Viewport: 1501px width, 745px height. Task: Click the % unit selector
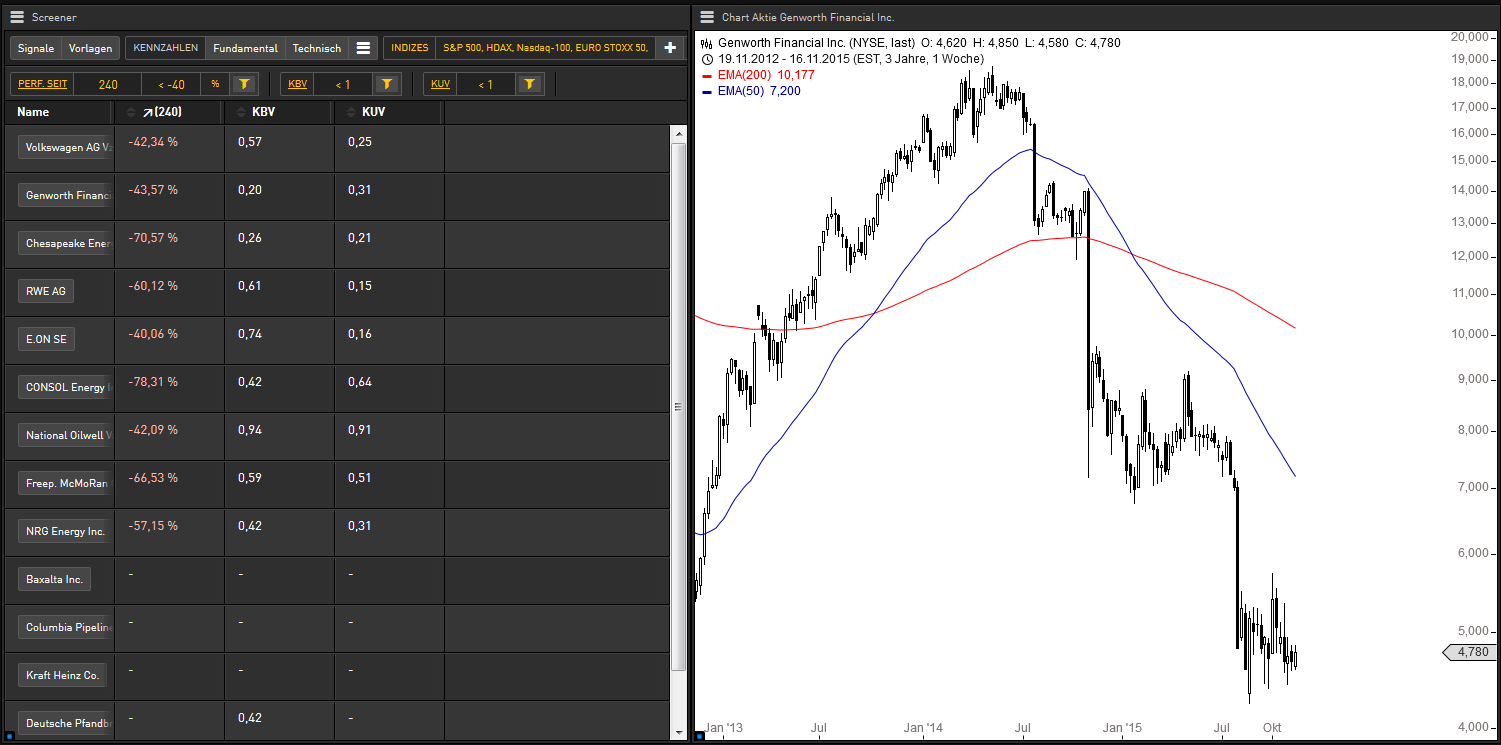[x=215, y=84]
